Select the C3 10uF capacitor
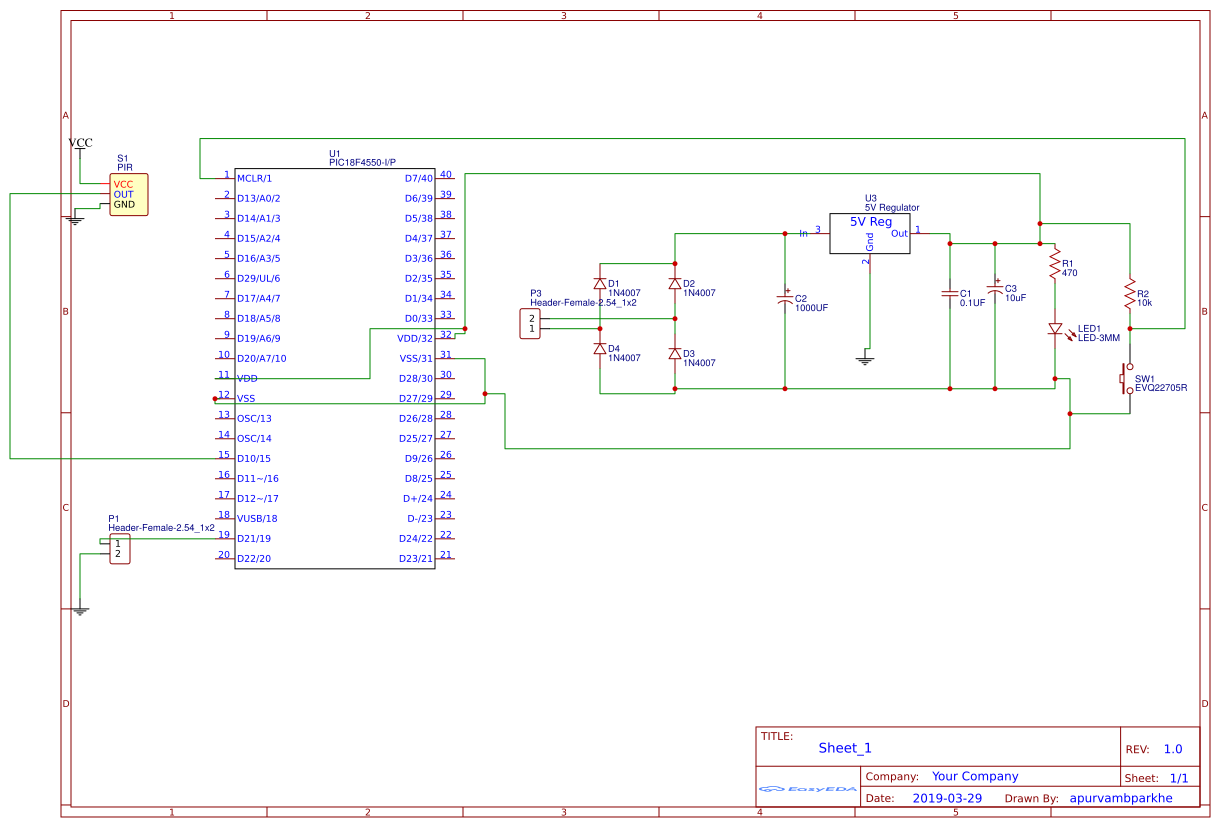The image size is (1220, 827). [995, 289]
